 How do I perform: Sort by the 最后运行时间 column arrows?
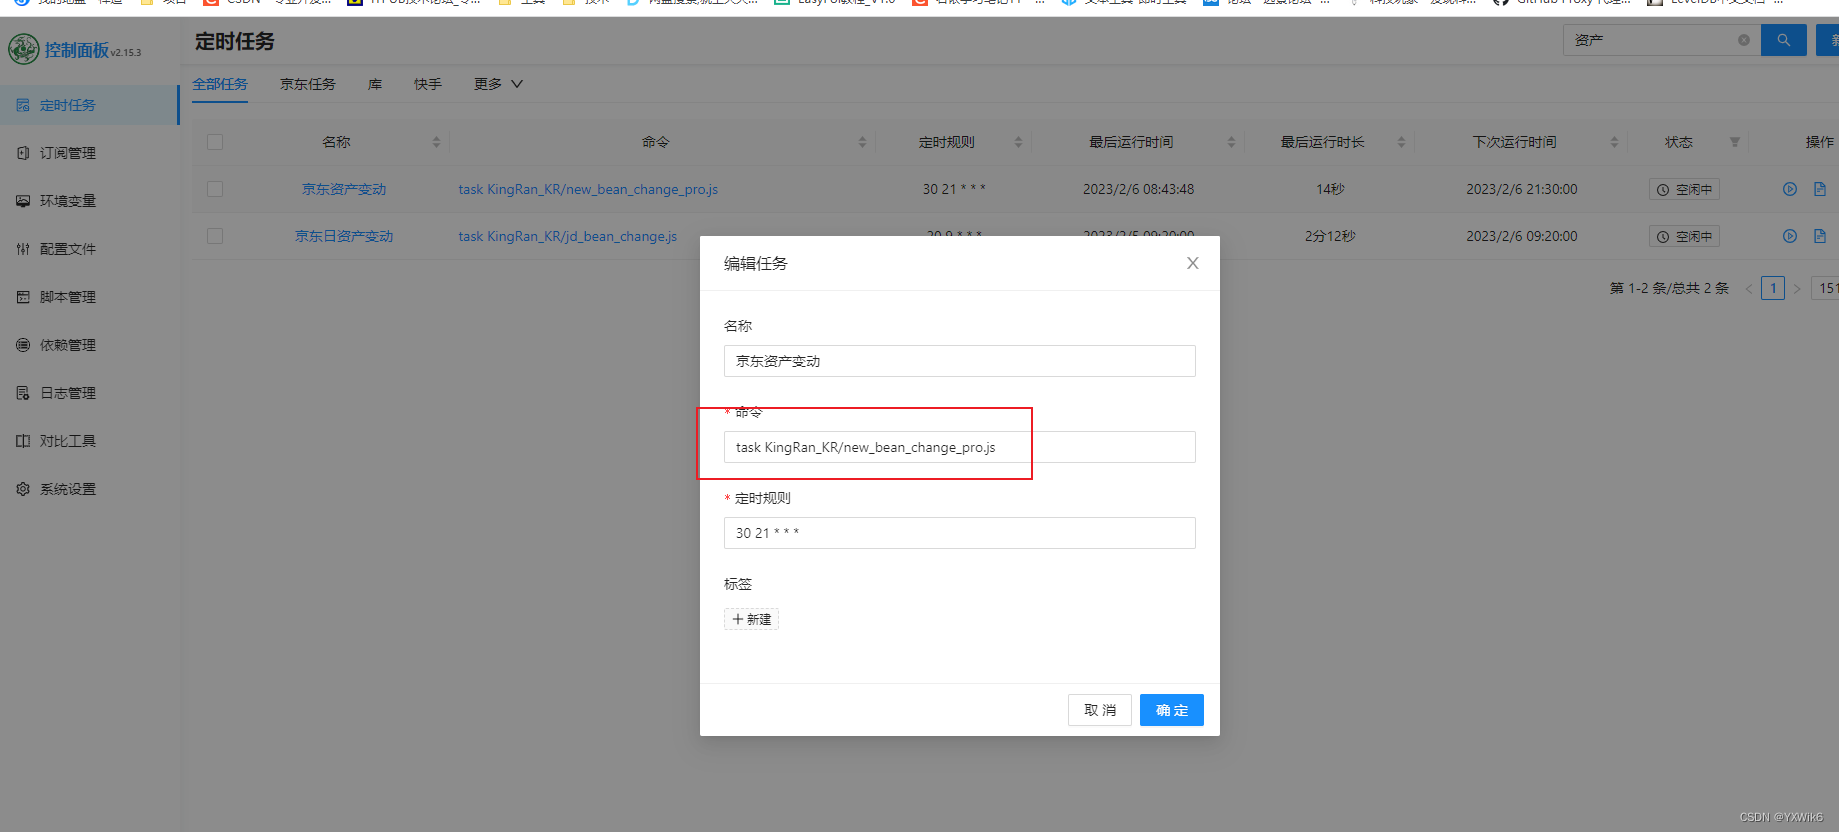pyautogui.click(x=1231, y=142)
